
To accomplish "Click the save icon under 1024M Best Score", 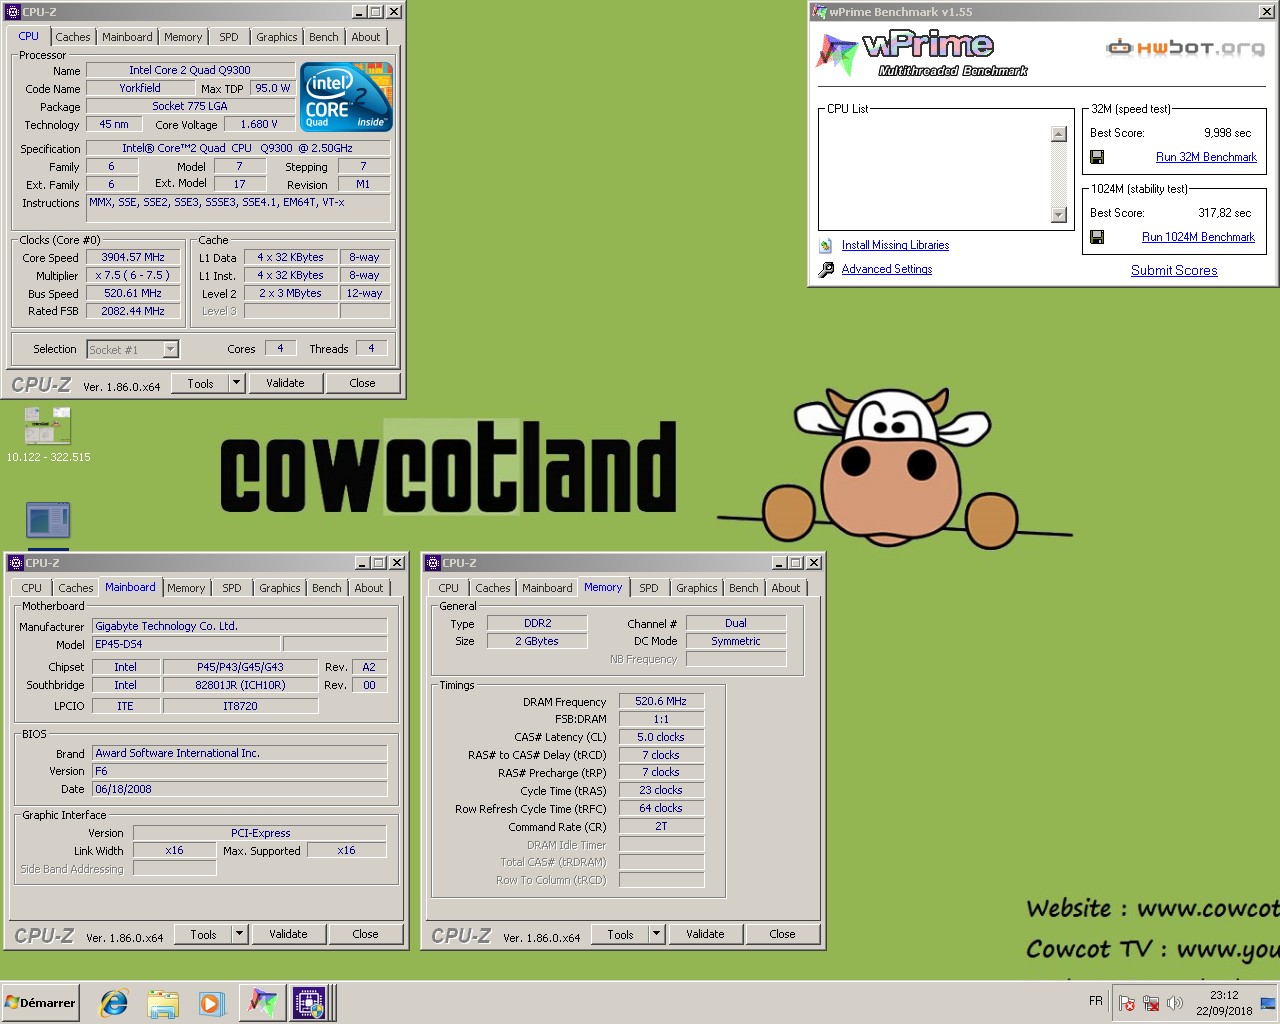I will 1097,237.
